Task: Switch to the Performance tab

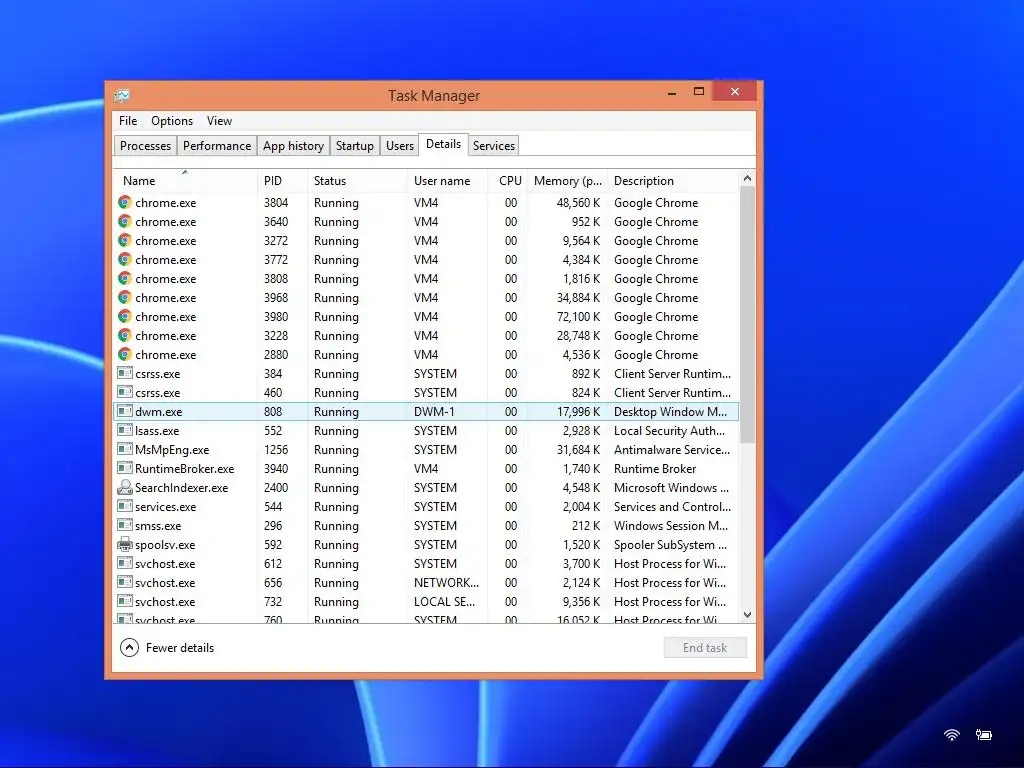Action: tap(217, 146)
